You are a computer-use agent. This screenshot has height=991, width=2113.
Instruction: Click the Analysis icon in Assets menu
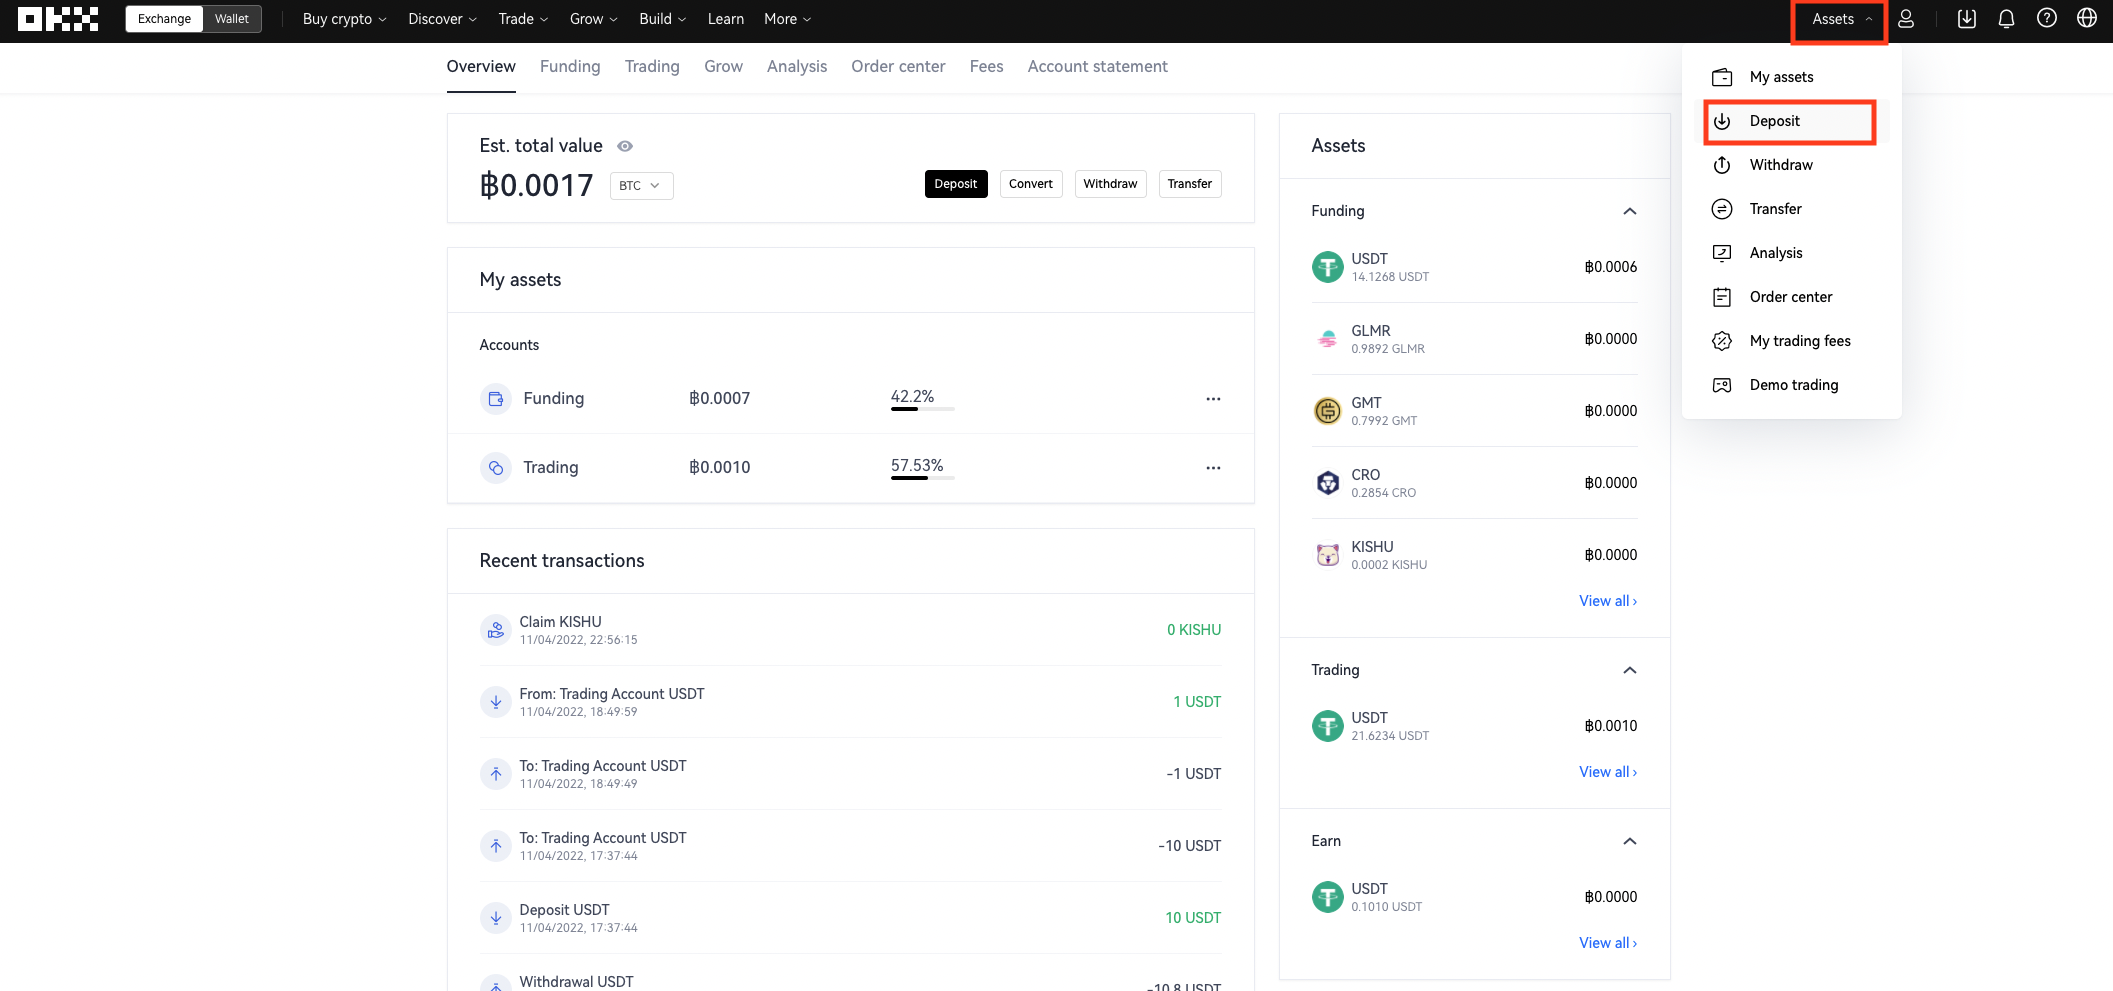coord(1722,253)
